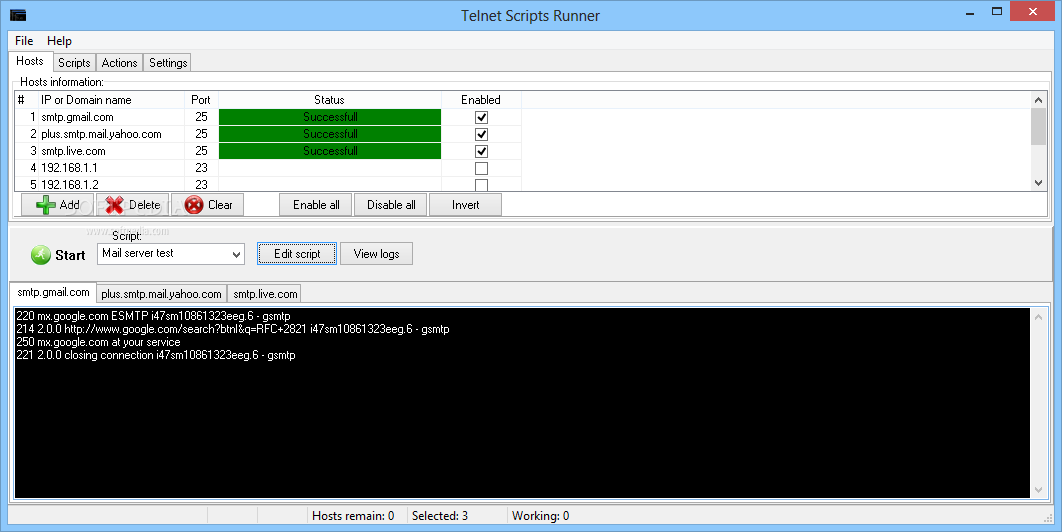Select host row 192.168.1.2
Screen dimensions: 1062x532
click(268, 184)
